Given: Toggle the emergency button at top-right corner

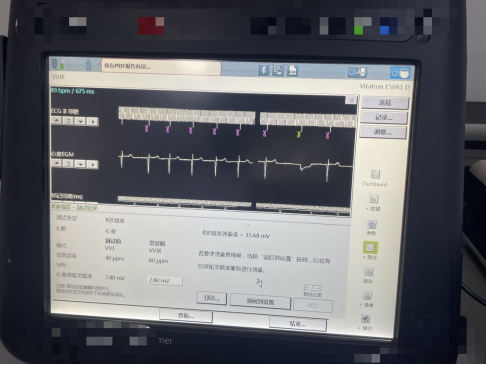Looking at the screenshot, I should 401,73.
